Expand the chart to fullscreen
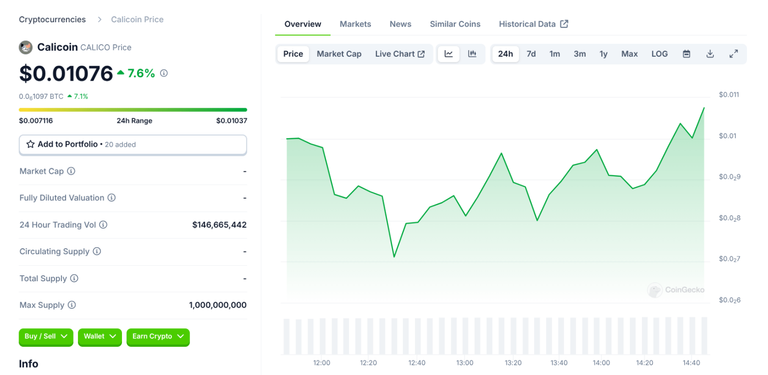 coord(734,54)
